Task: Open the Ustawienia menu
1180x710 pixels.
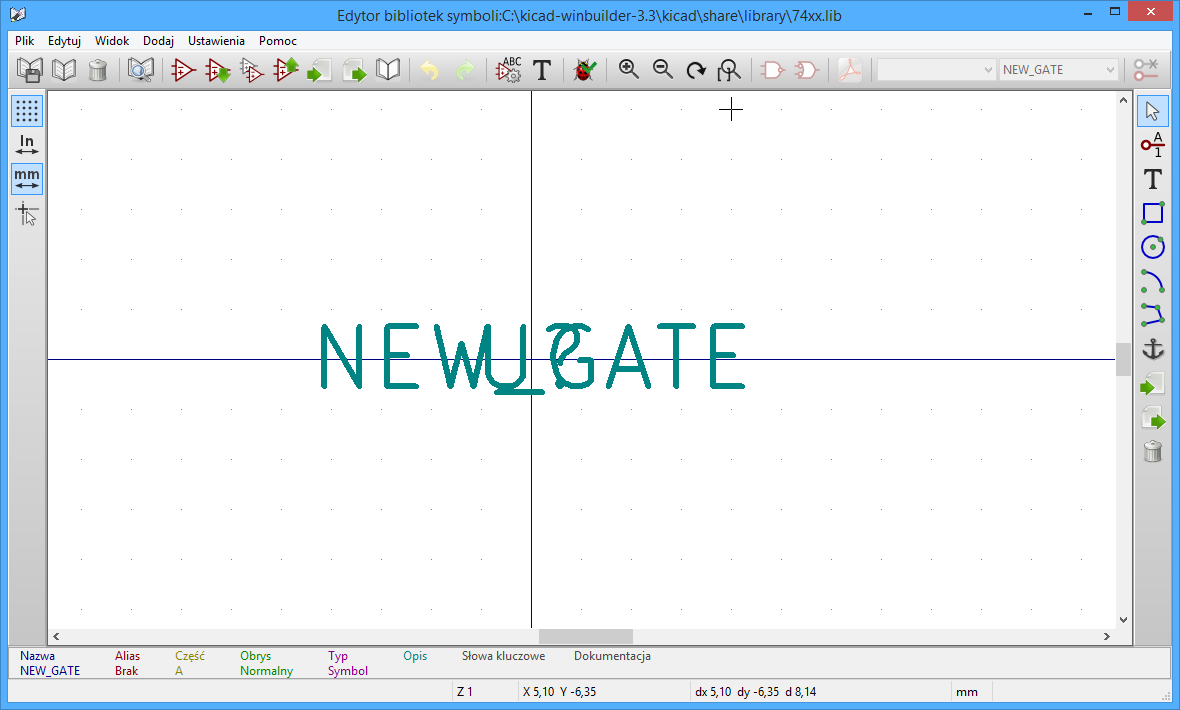Action: click(x=216, y=41)
